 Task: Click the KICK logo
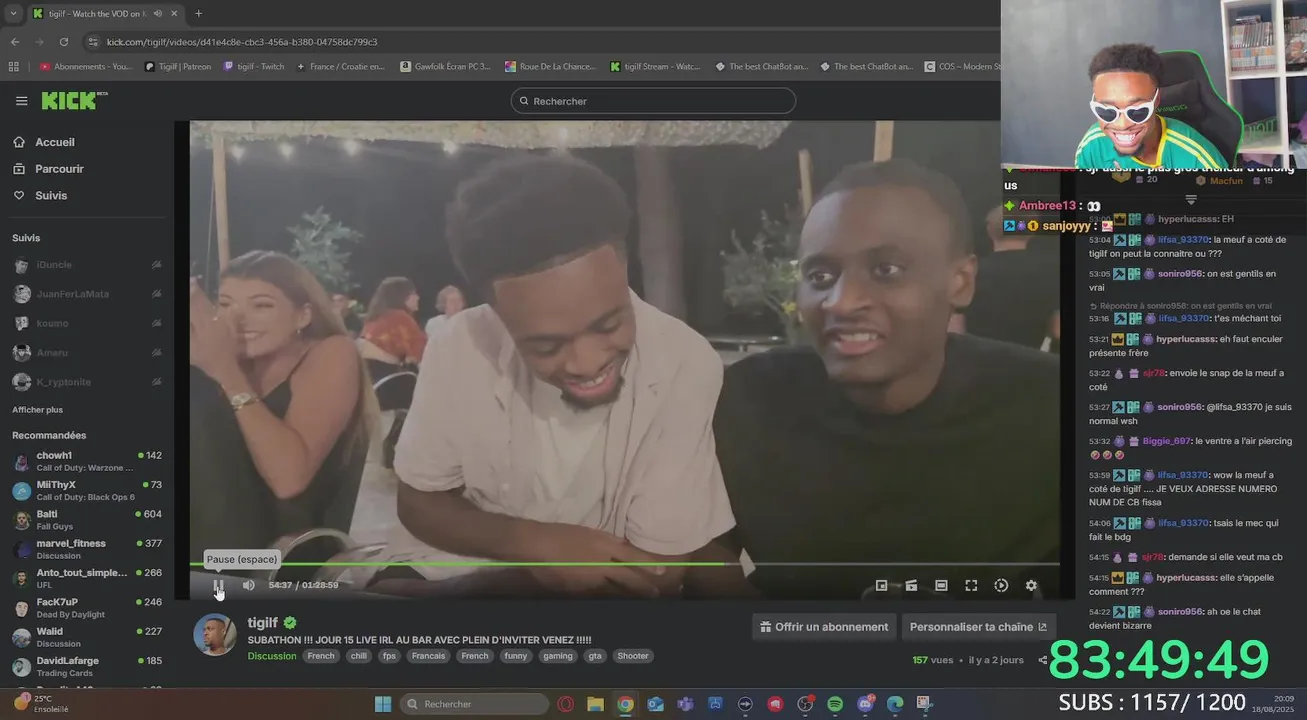coord(74,101)
